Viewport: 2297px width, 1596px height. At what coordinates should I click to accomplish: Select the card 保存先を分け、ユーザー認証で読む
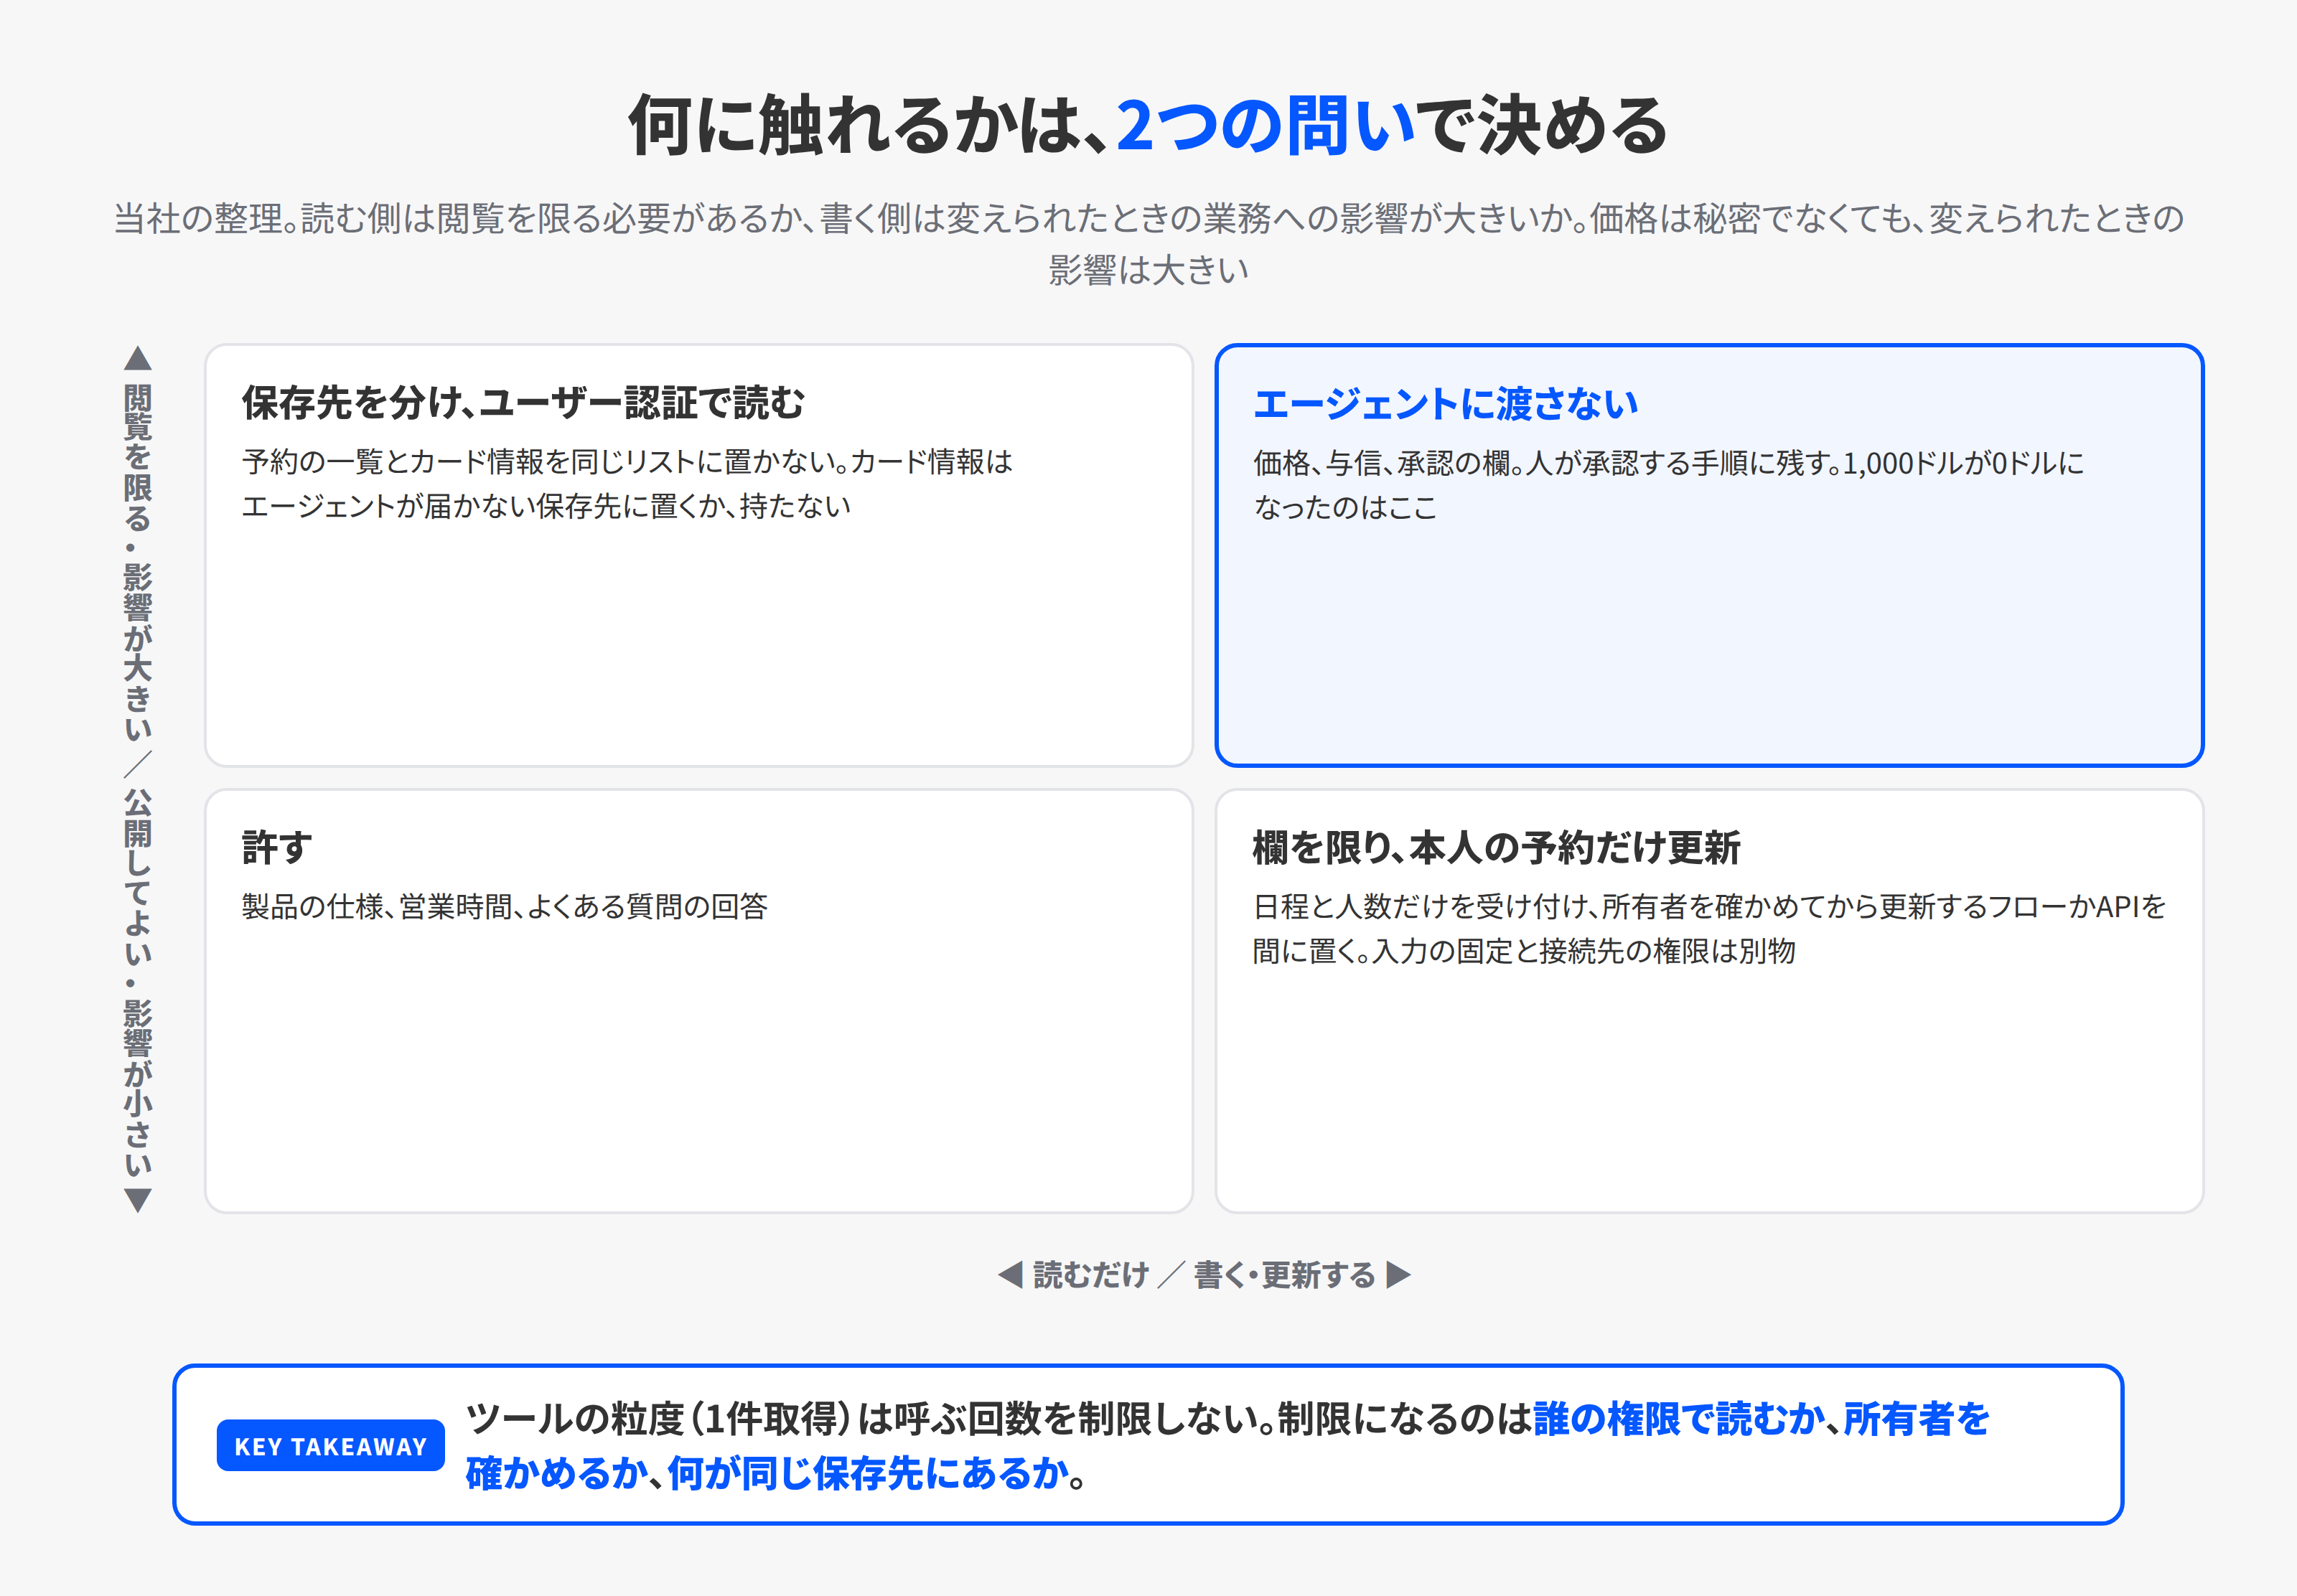pos(699,556)
